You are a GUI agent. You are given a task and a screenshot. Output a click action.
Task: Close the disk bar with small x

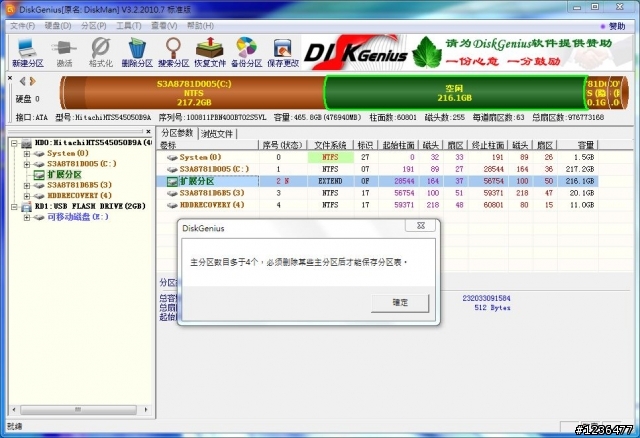10,78
